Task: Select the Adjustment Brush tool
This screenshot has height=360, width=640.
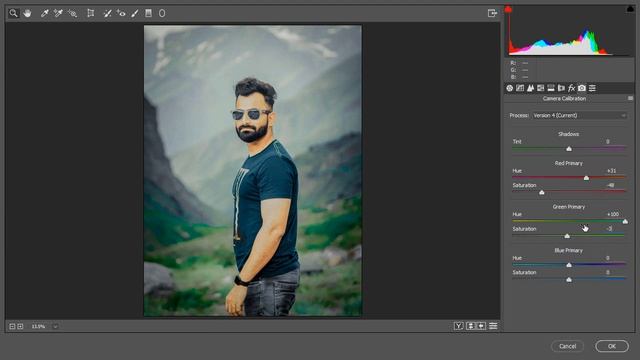Action: 135,13
